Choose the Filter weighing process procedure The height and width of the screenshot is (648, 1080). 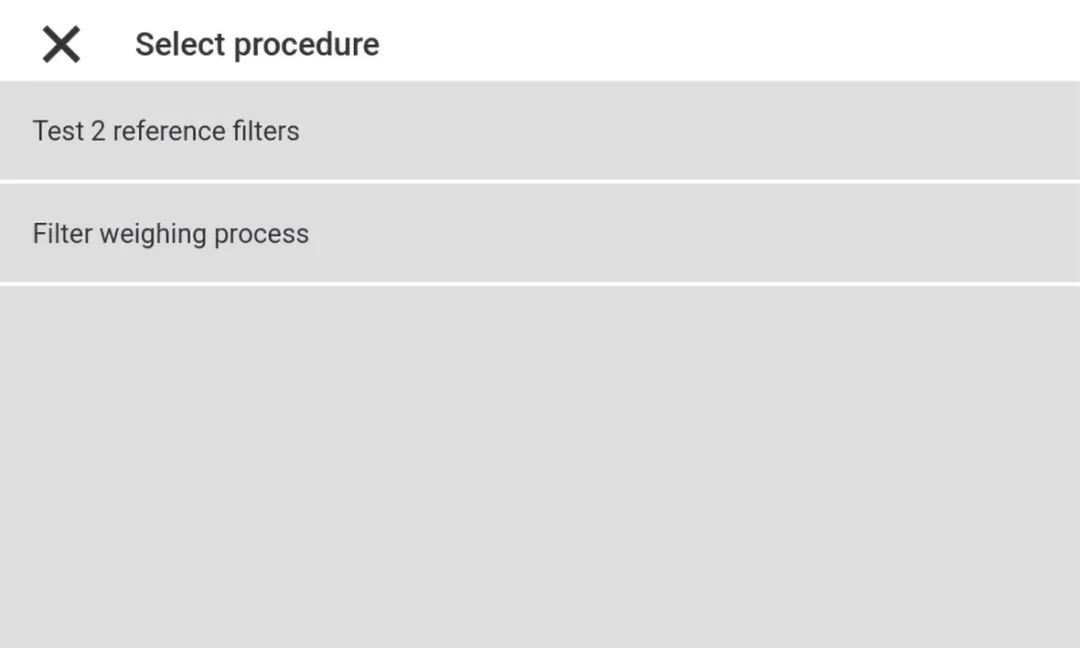coord(171,234)
